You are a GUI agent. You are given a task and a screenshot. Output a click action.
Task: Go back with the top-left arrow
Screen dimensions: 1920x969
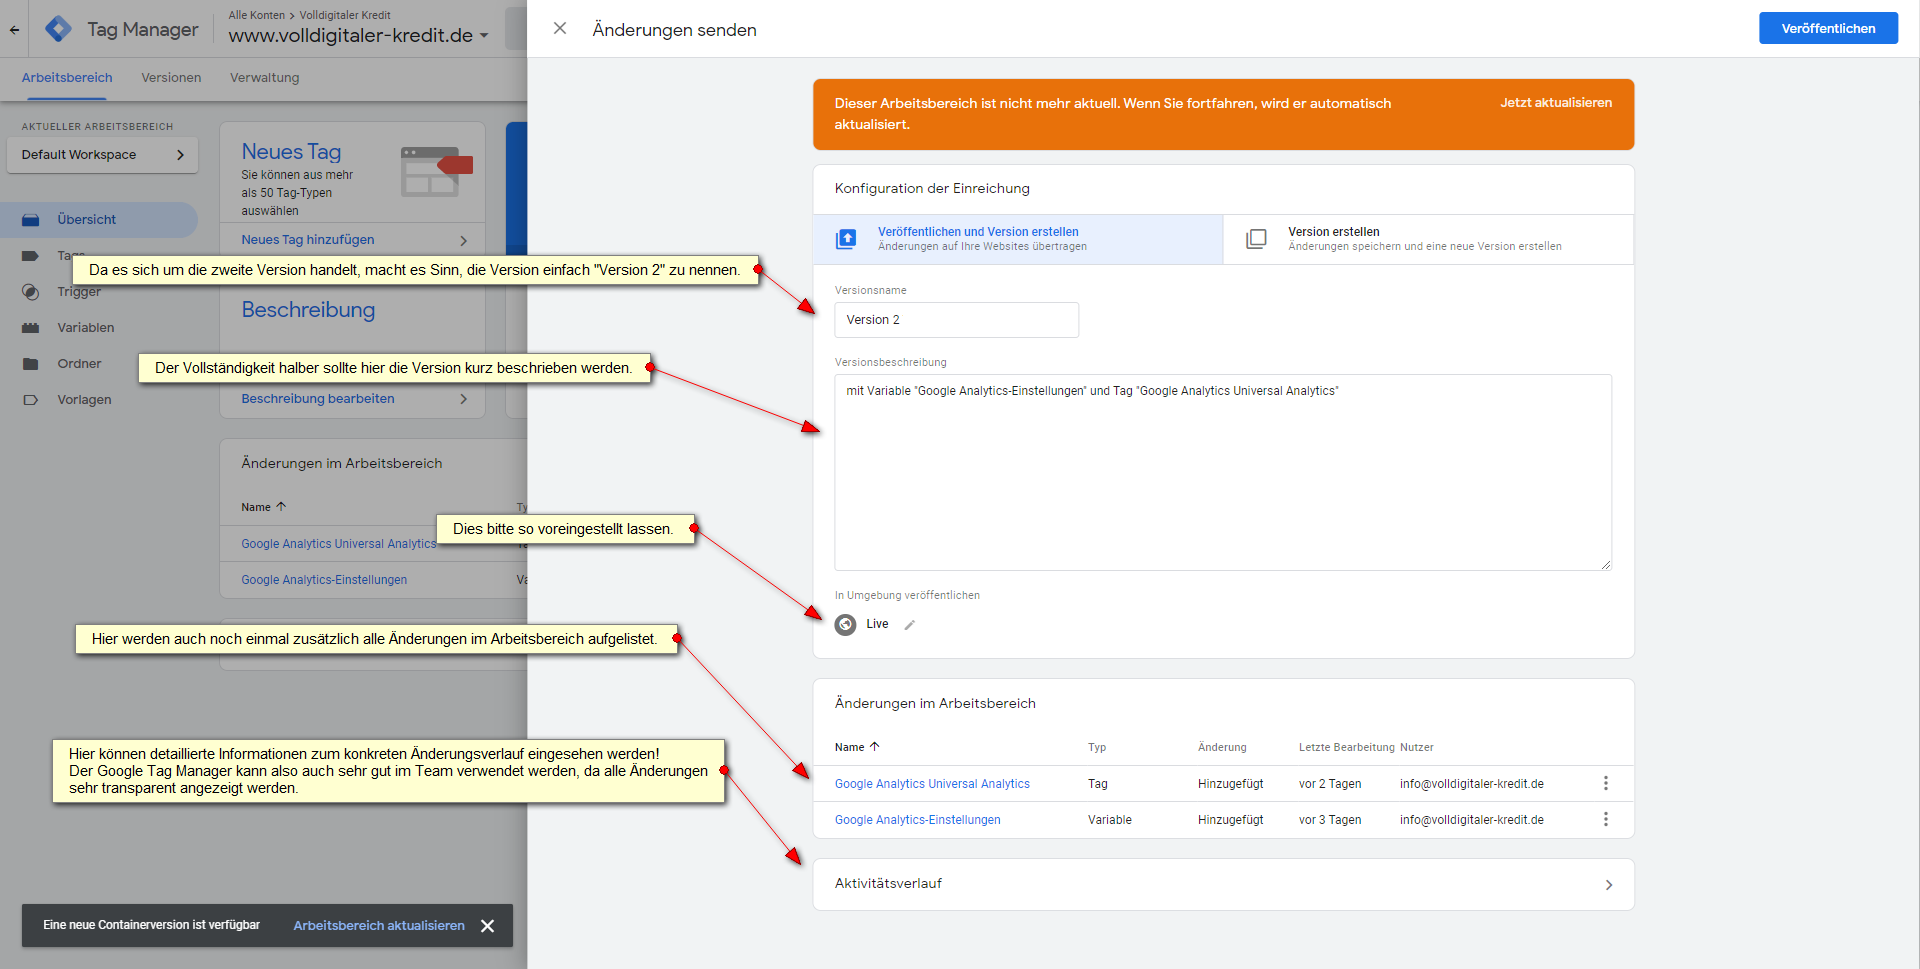click(x=14, y=29)
